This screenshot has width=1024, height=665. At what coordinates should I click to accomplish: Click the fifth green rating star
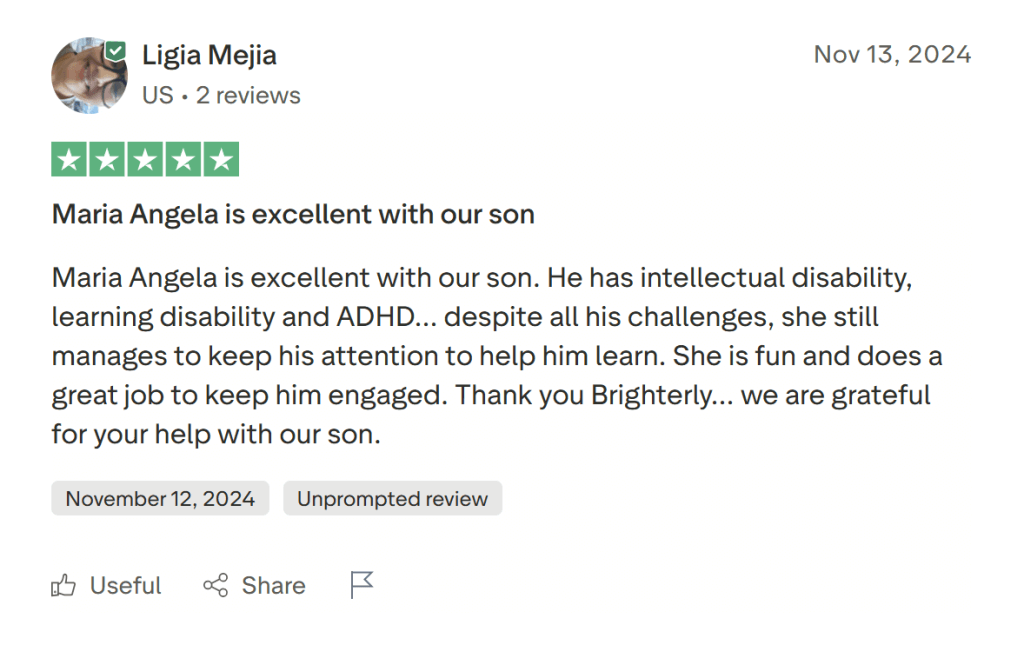[221, 159]
